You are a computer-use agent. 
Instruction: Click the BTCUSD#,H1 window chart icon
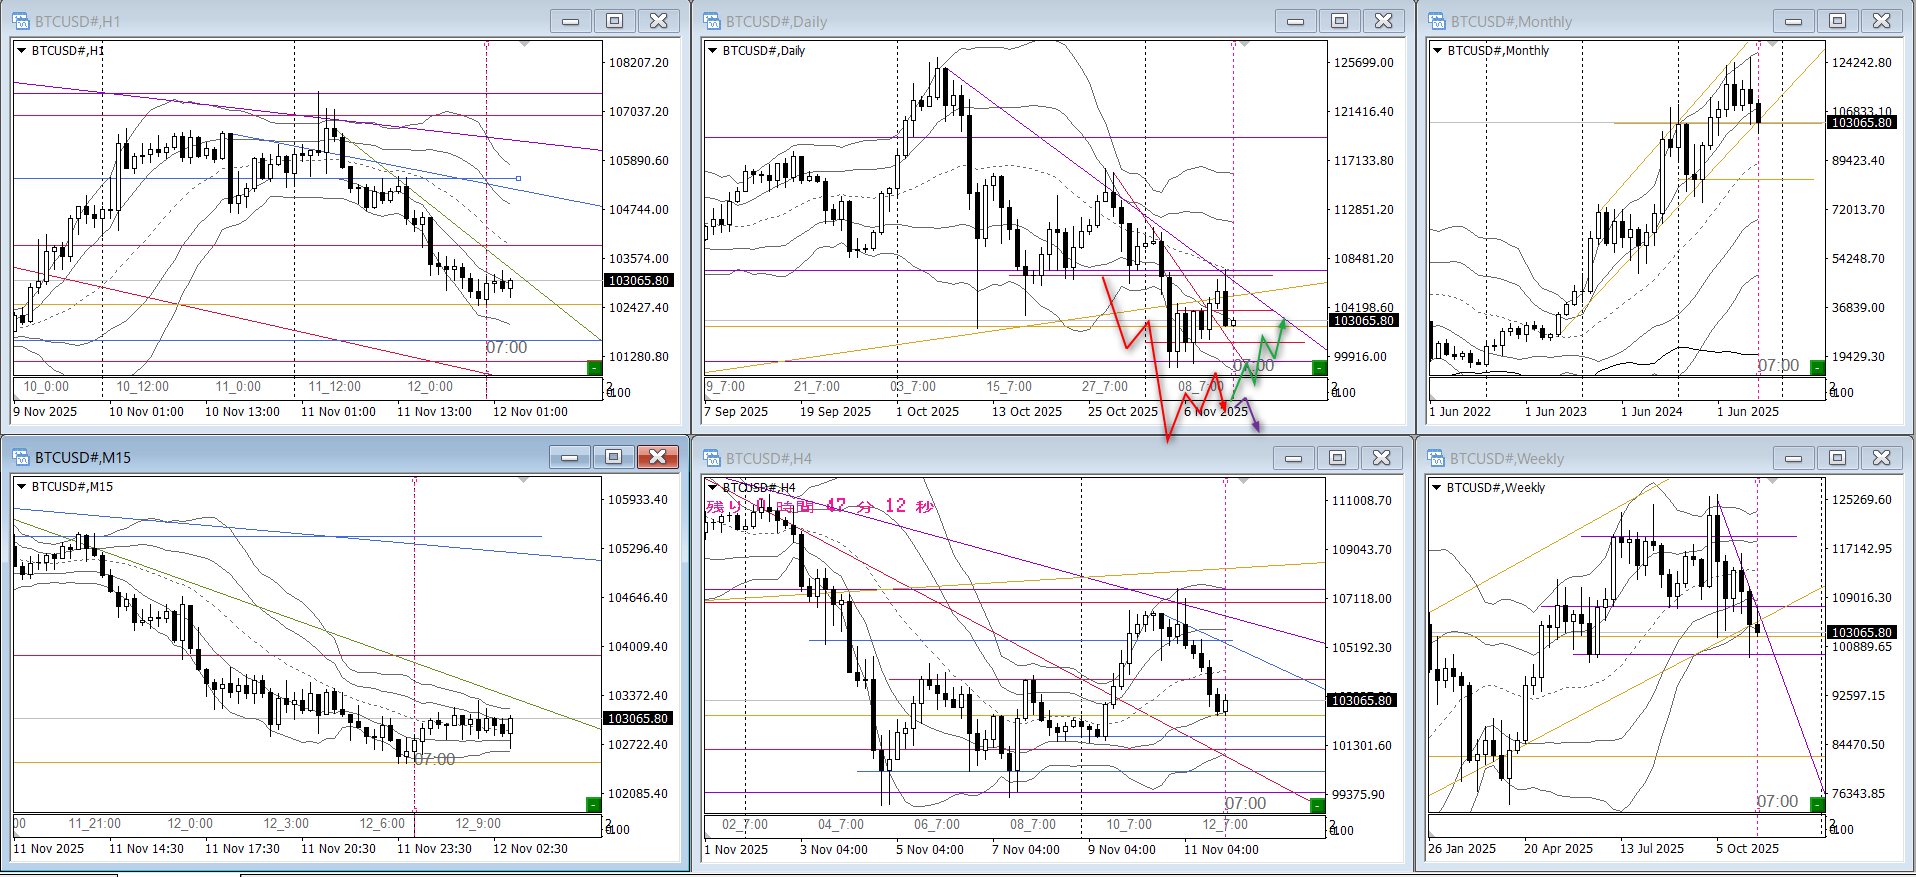[21, 21]
